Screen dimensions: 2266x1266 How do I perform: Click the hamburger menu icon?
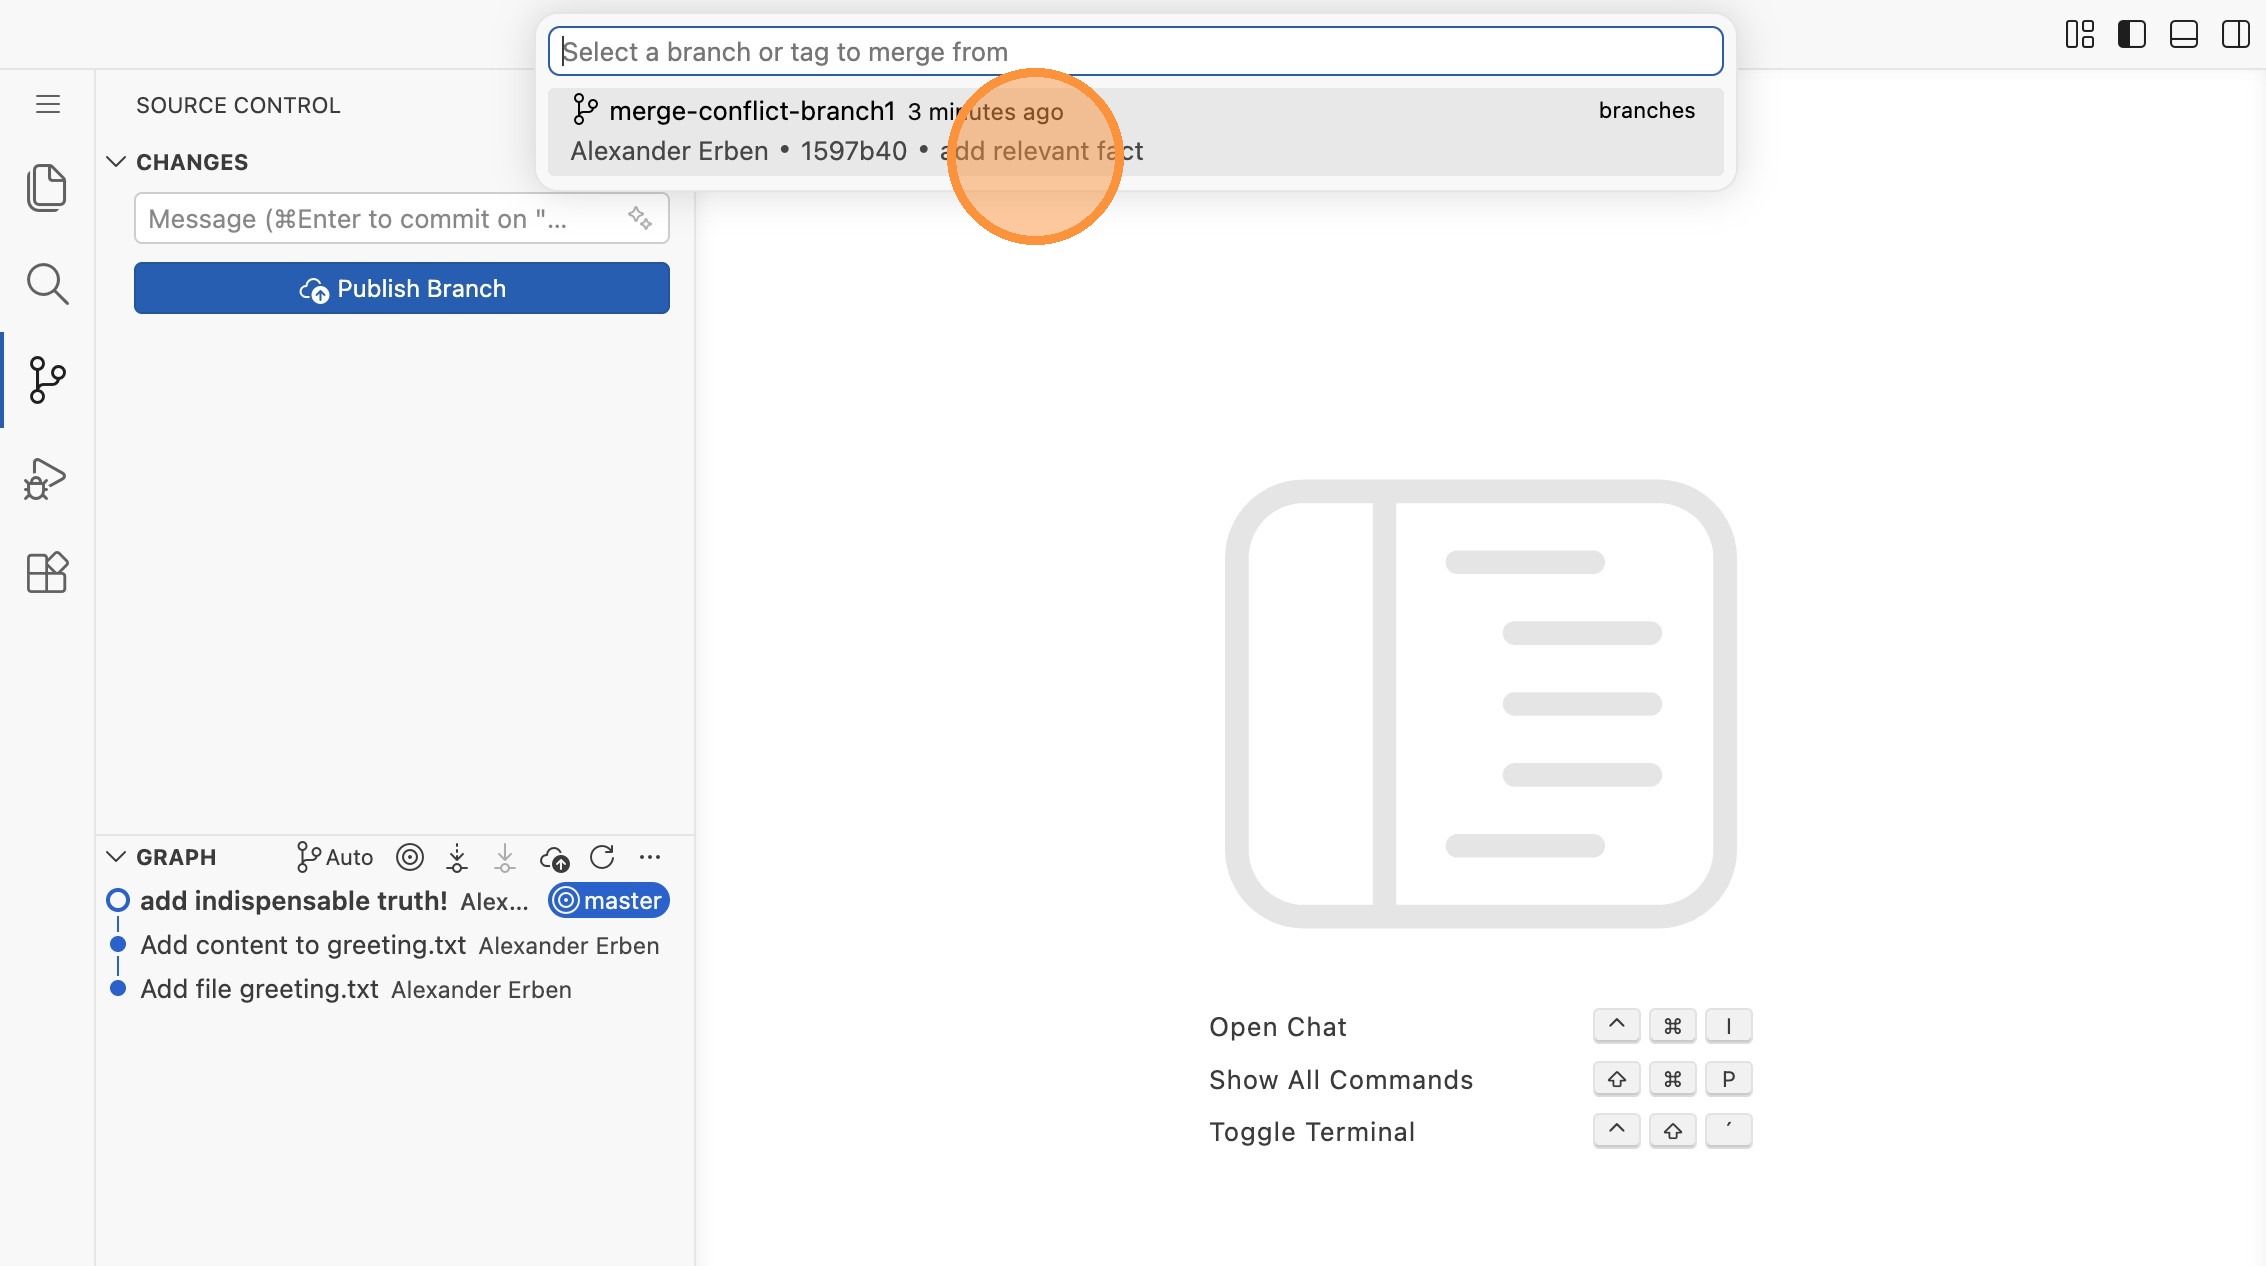(47, 104)
